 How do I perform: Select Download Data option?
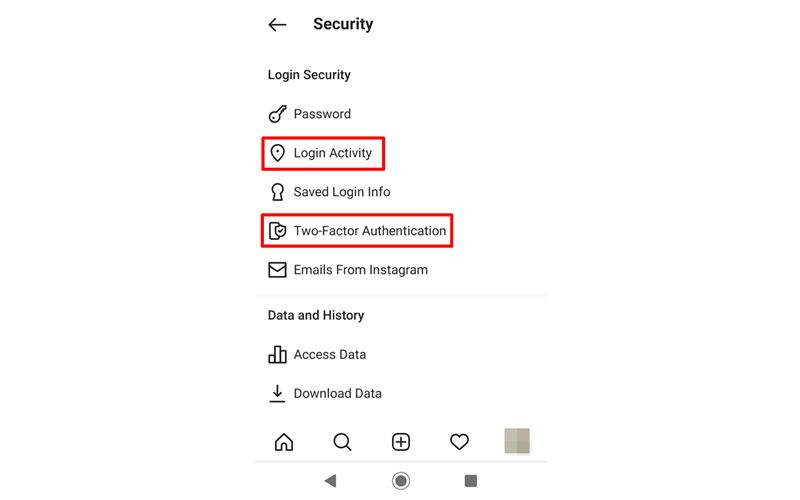(x=337, y=394)
